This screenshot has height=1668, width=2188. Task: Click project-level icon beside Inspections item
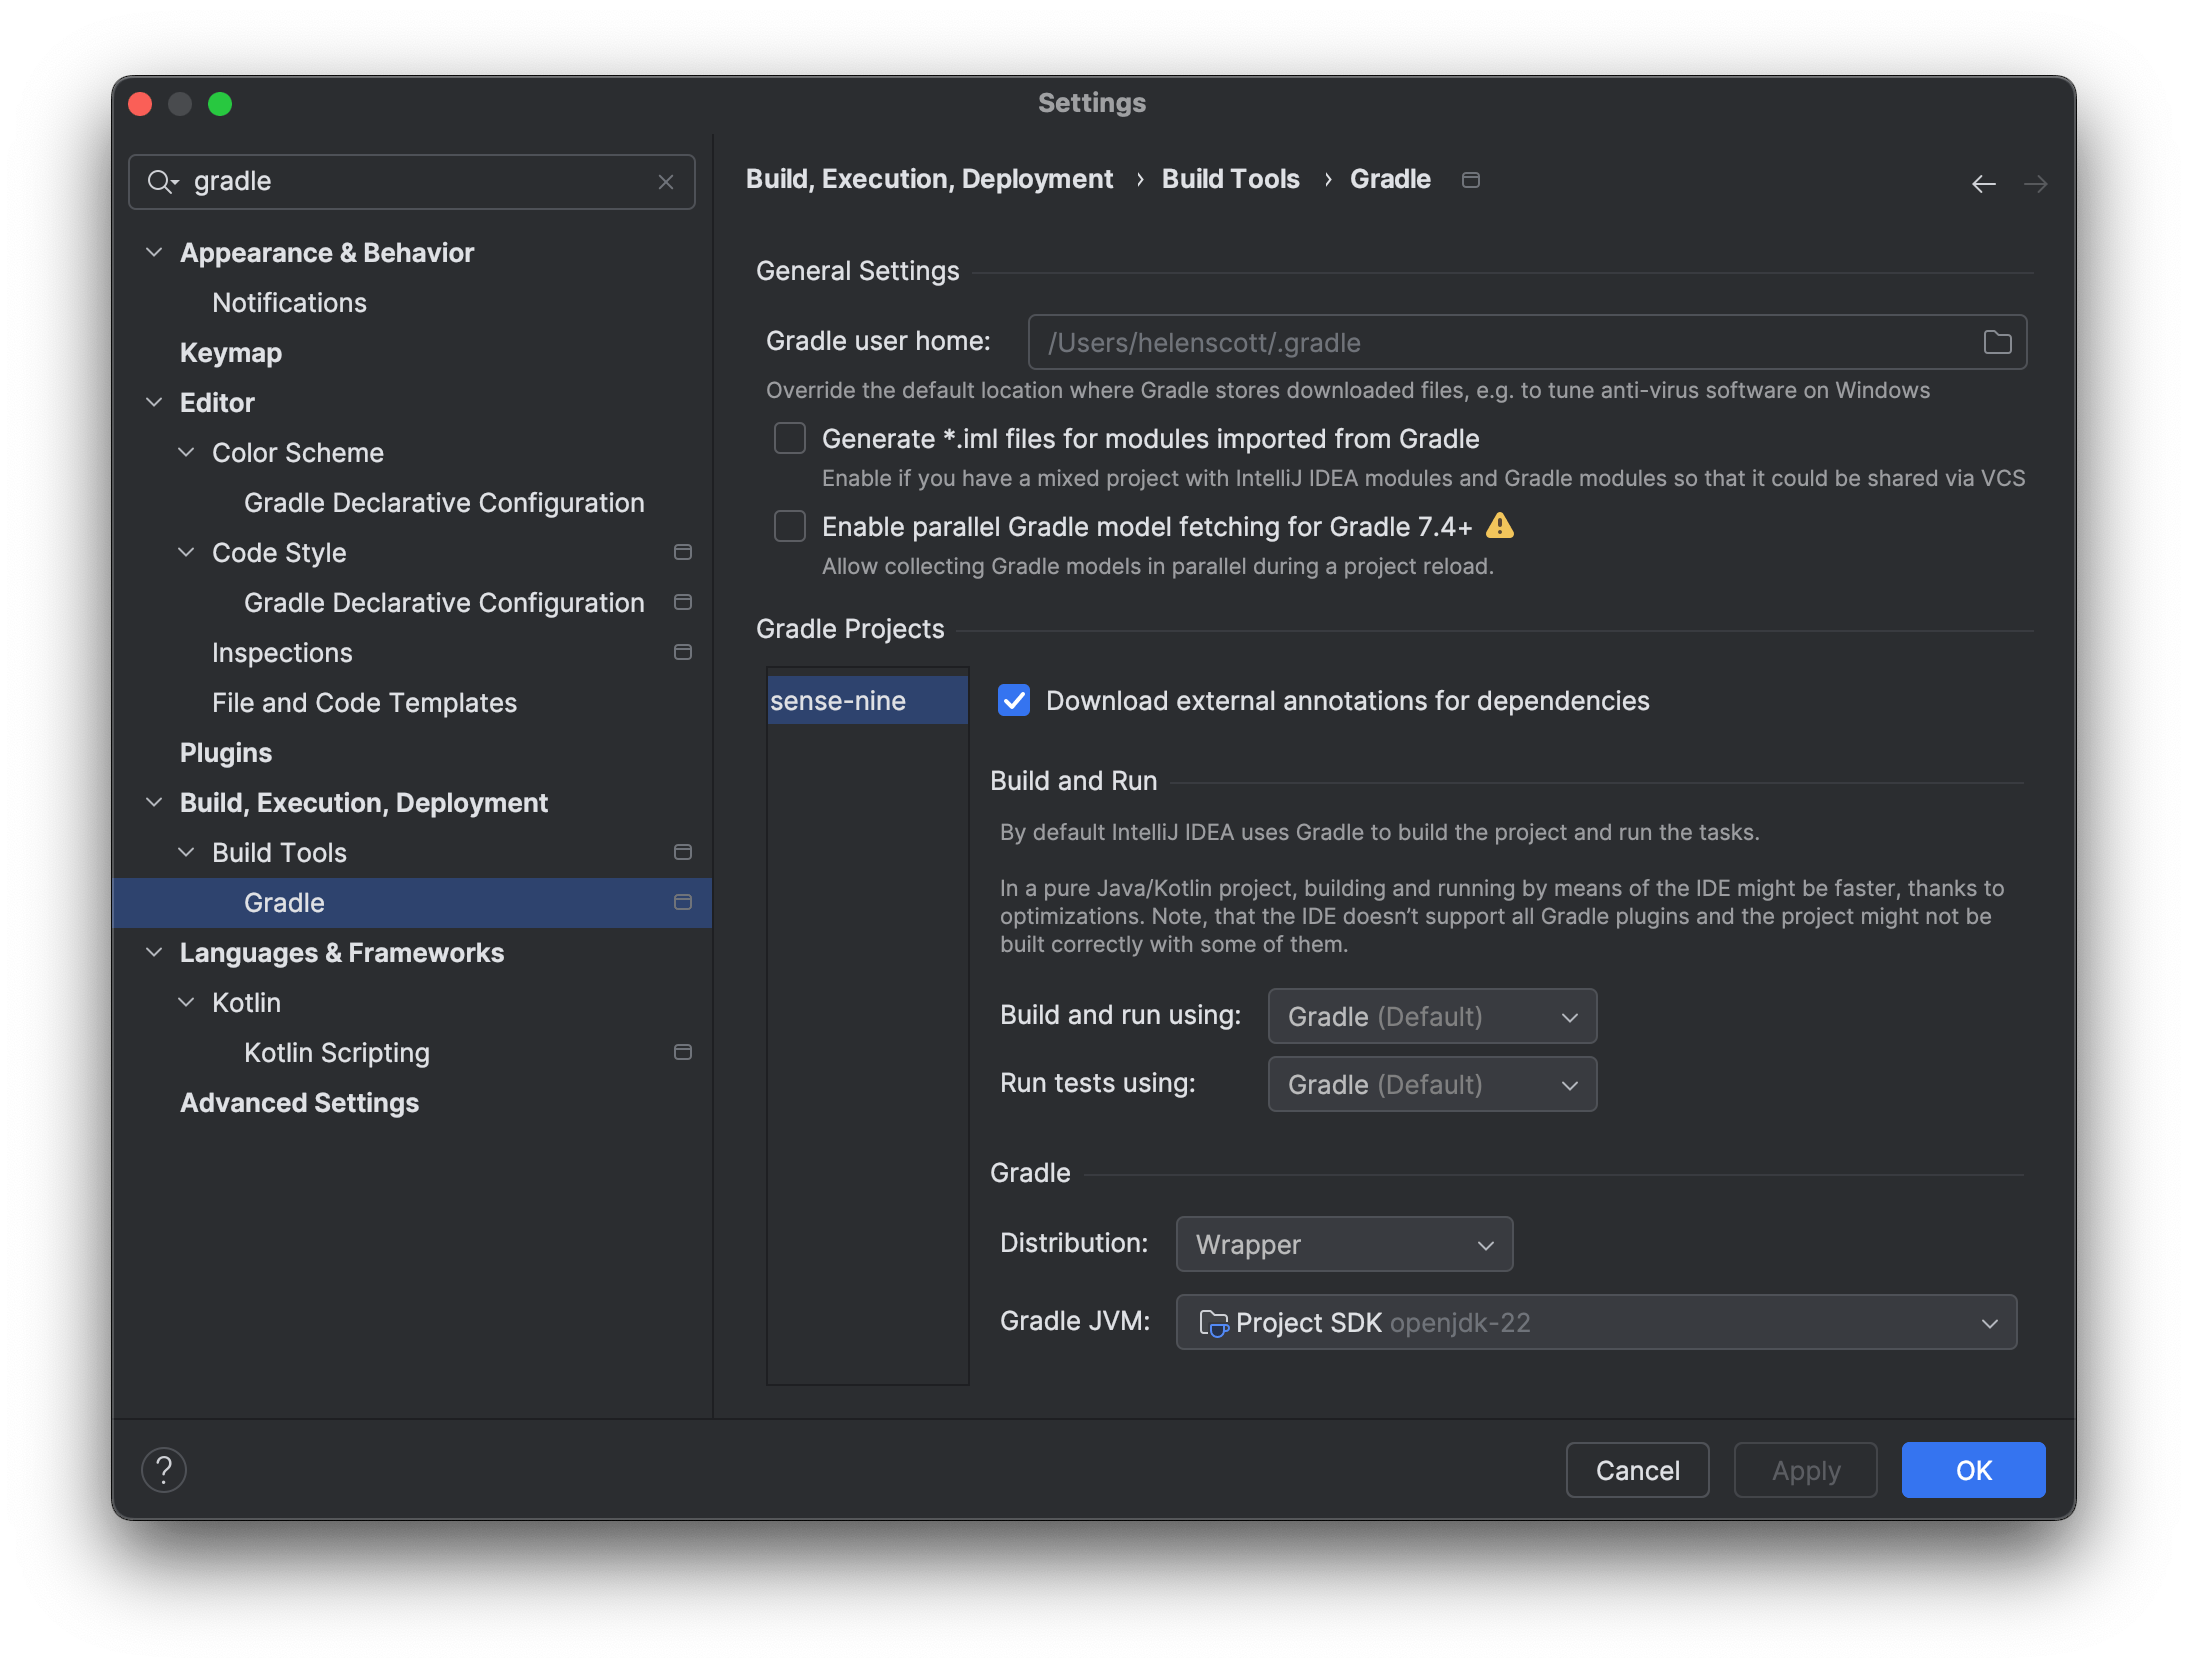coord(683,653)
